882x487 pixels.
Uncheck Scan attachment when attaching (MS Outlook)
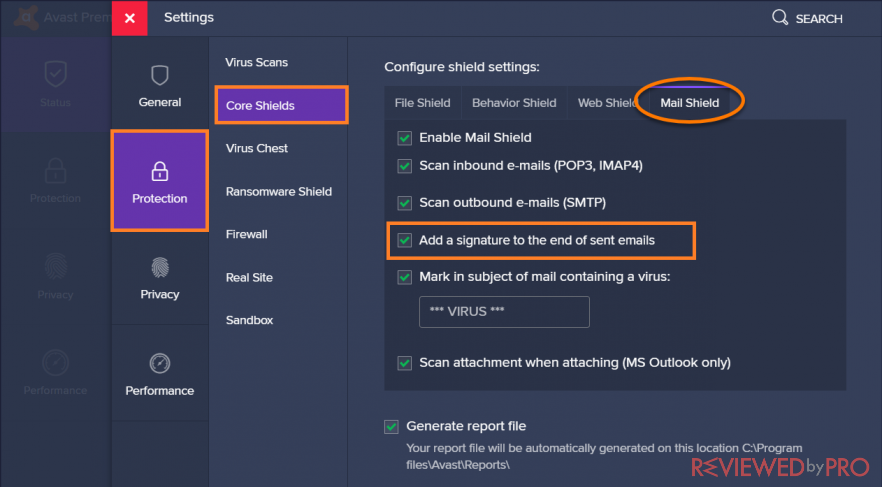(x=404, y=363)
